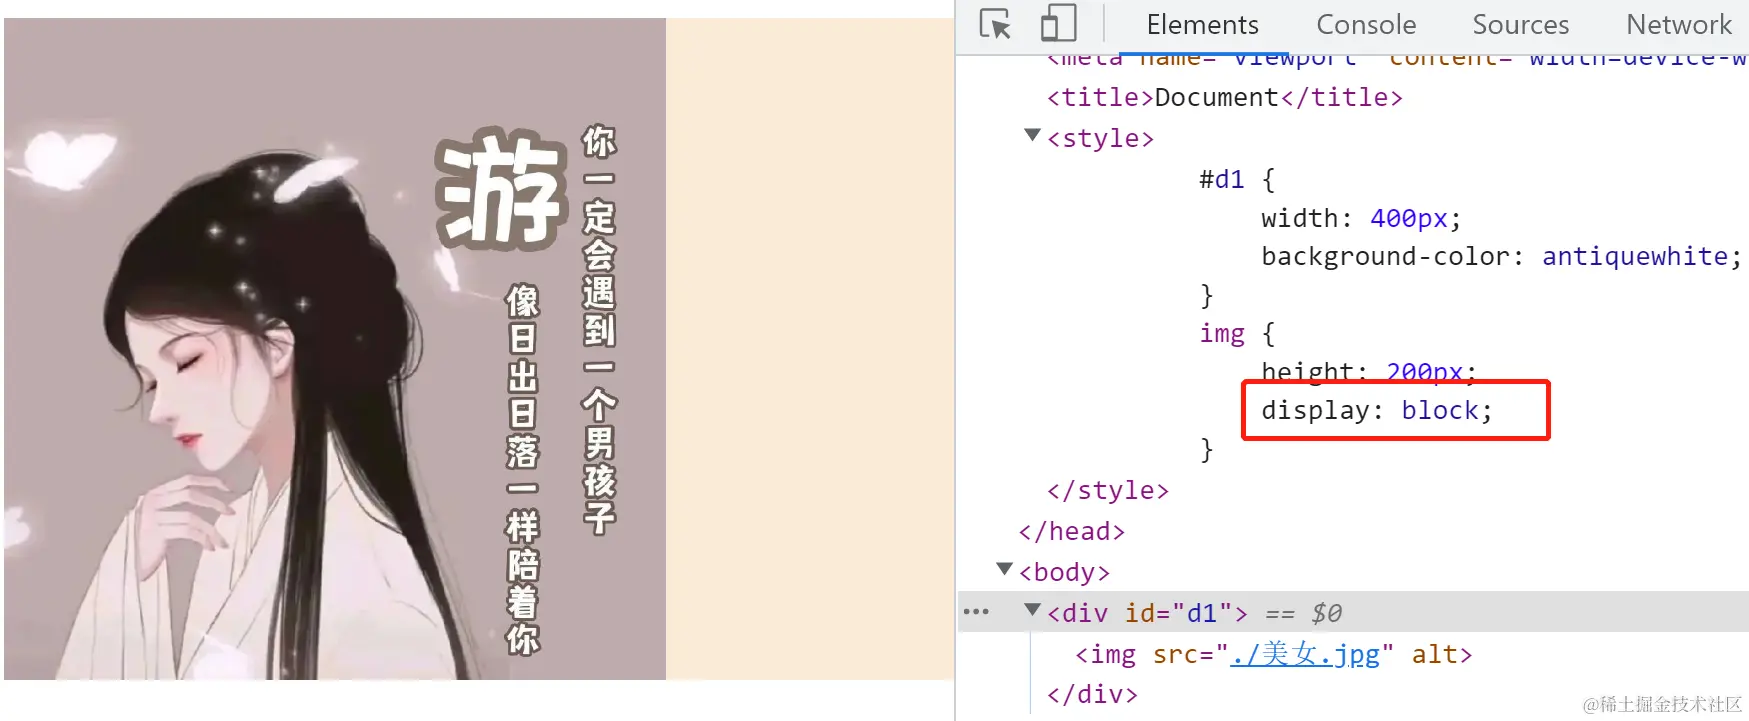Open the Network tab
The height and width of the screenshot is (721, 1749).
[1679, 25]
